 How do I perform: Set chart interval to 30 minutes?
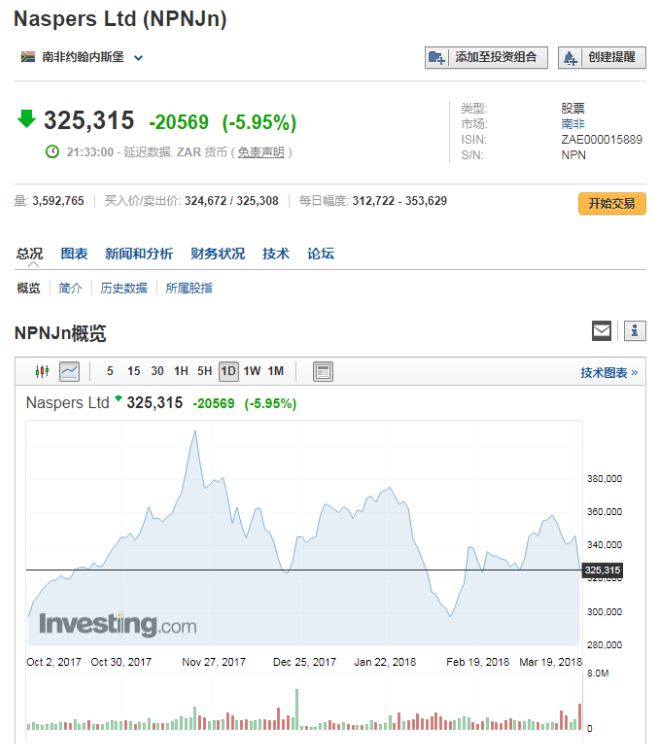click(157, 371)
